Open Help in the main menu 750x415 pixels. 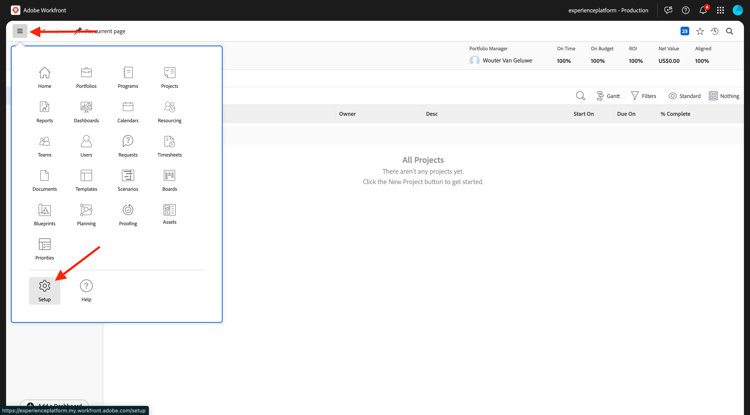tap(86, 291)
